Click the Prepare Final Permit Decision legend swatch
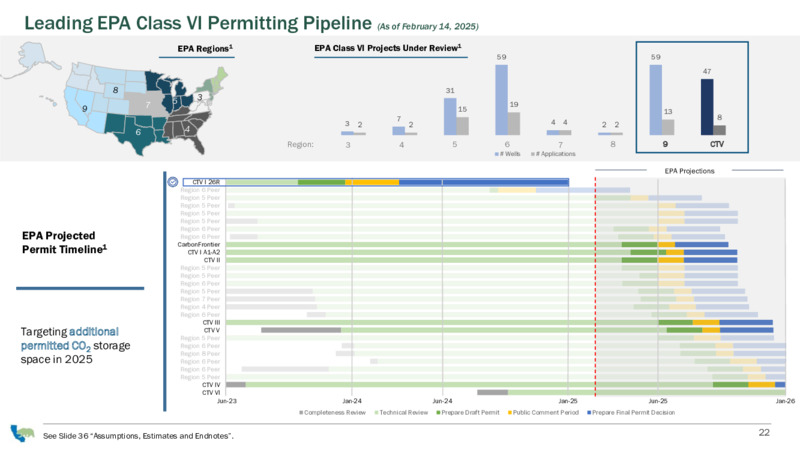The image size is (800, 450). (589, 412)
